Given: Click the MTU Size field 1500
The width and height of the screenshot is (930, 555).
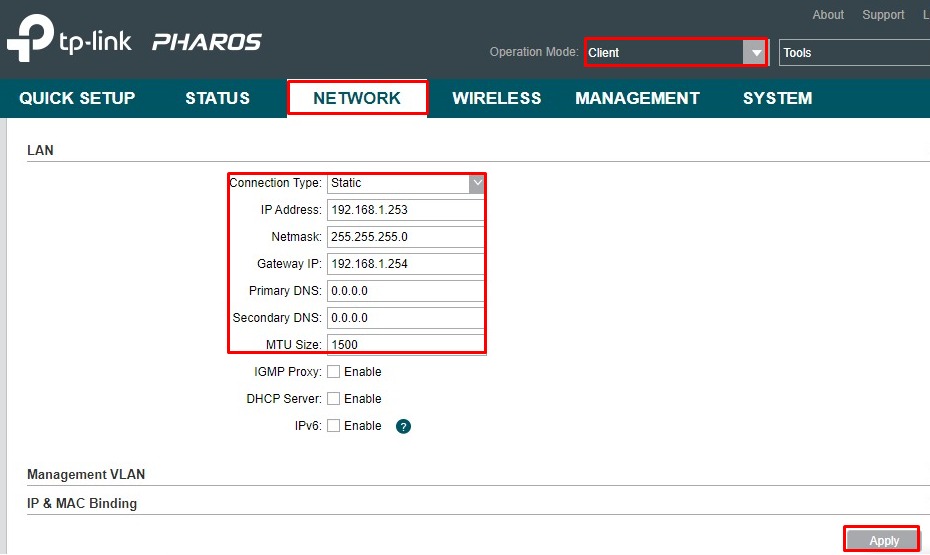Looking at the screenshot, I should [x=406, y=345].
